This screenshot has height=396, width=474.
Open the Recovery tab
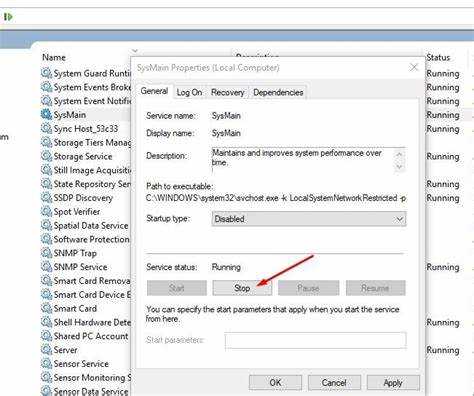[227, 92]
